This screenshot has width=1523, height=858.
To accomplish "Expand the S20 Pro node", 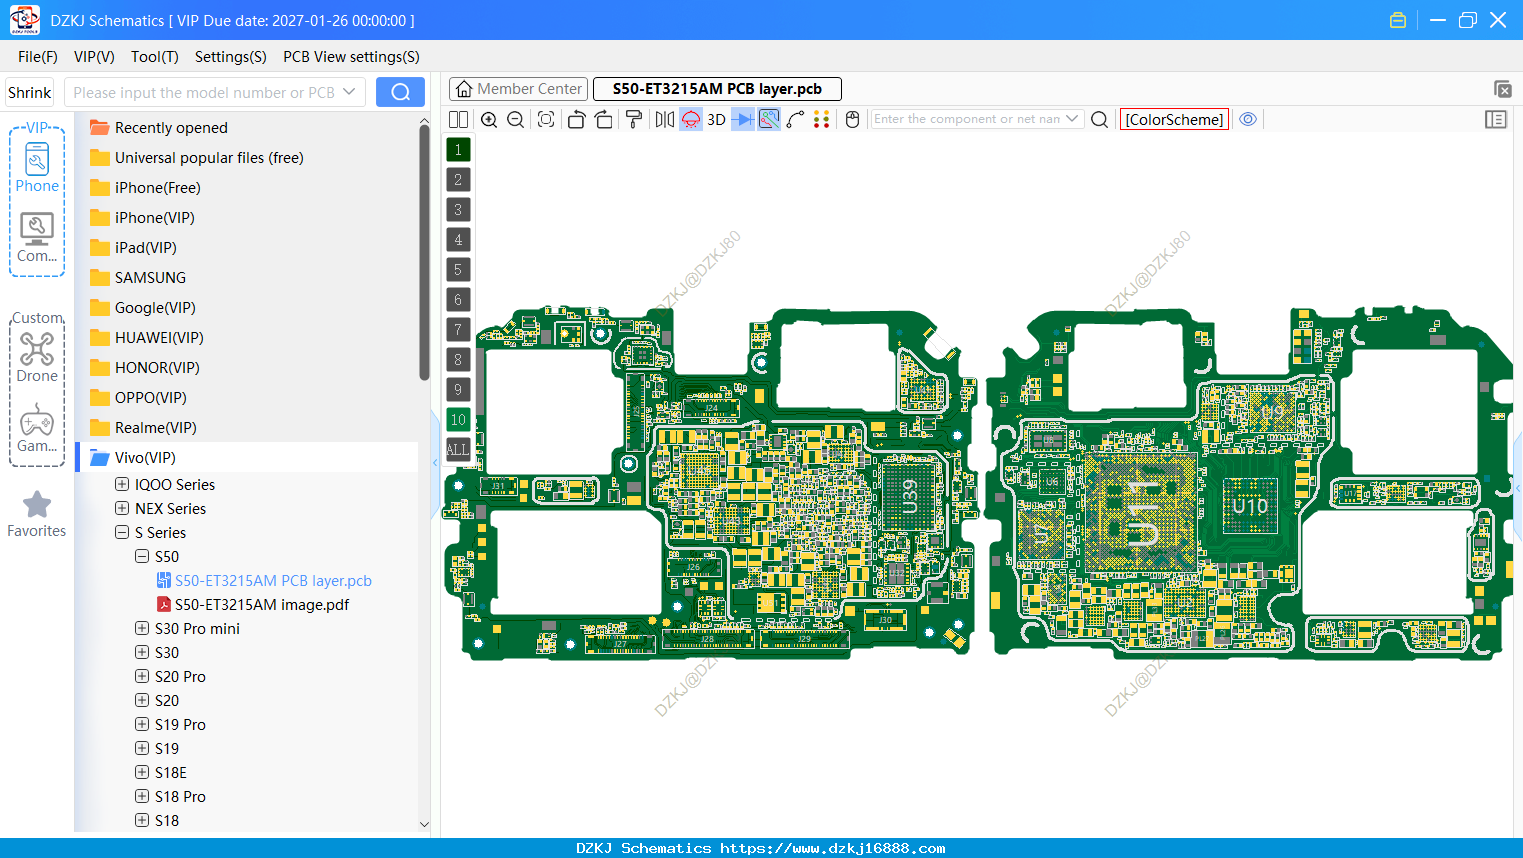I will point(142,676).
